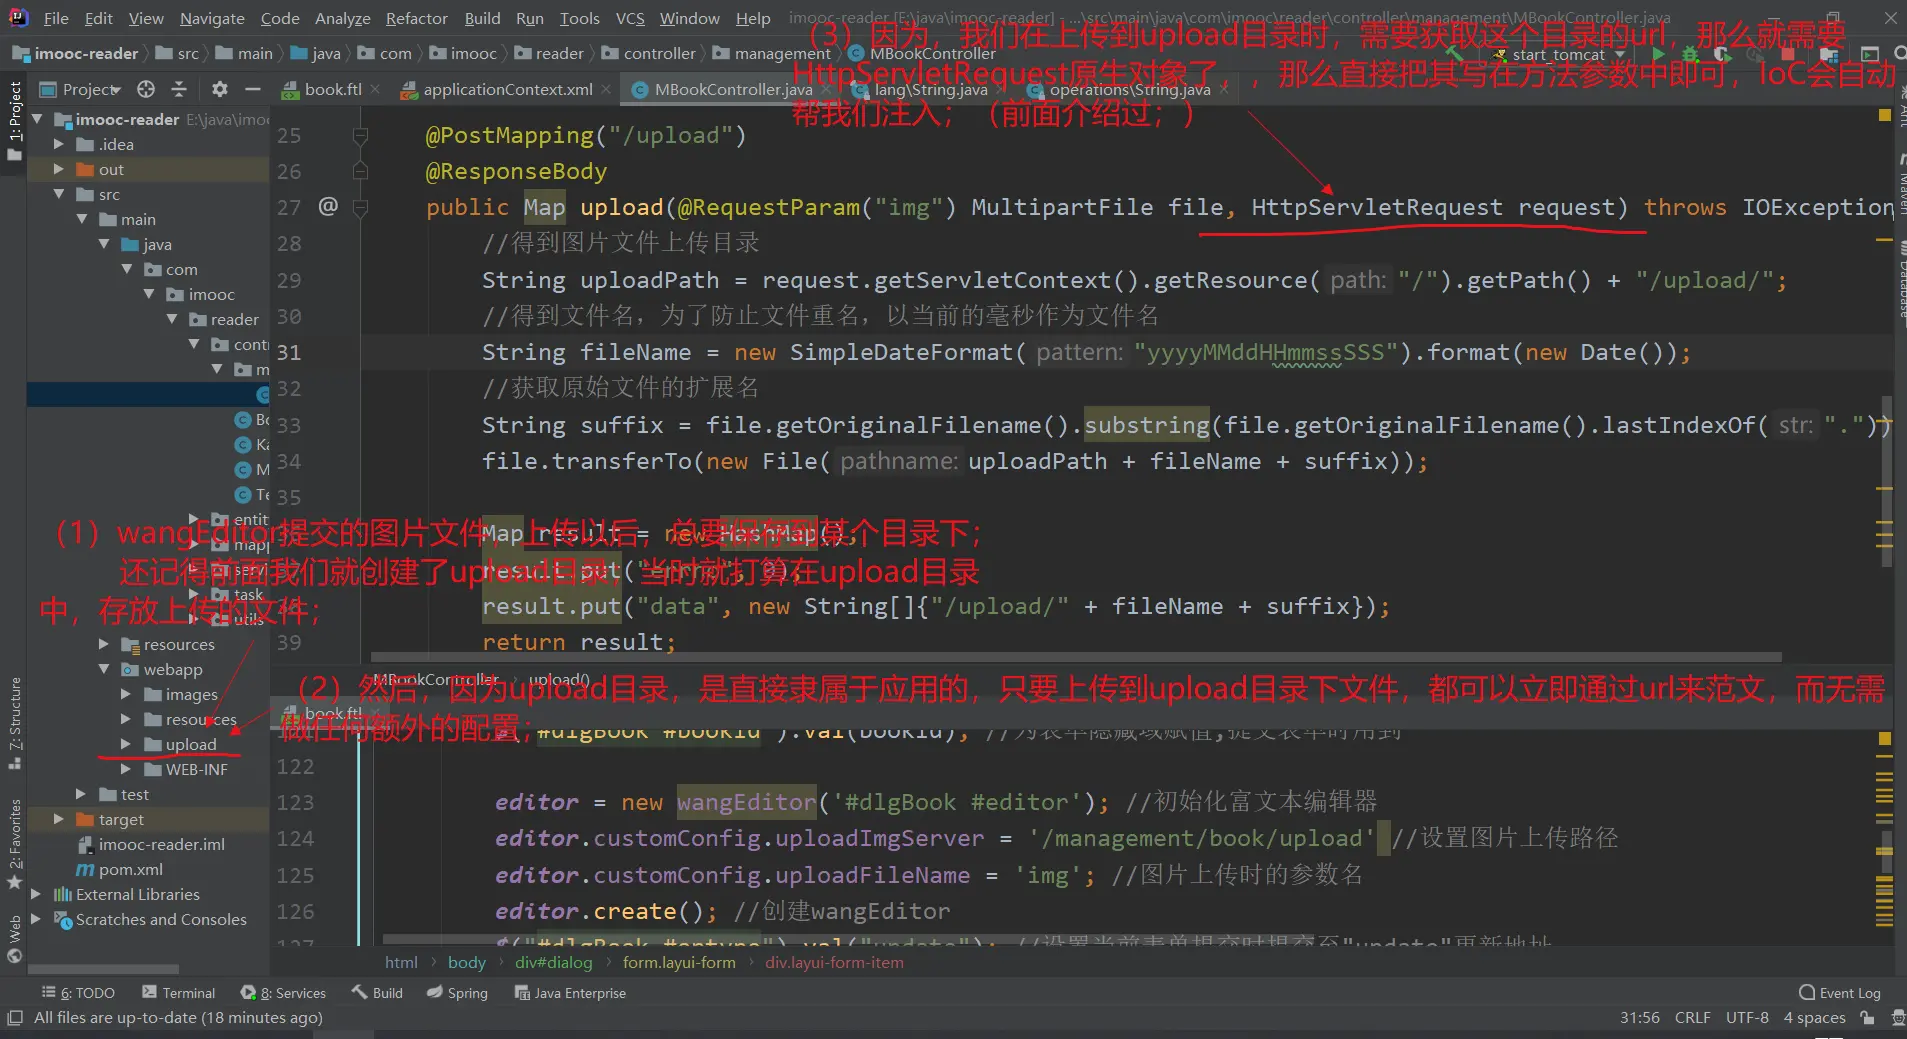Click the editor horizontal scrollbar
1907x1039 pixels.
coord(1075,657)
